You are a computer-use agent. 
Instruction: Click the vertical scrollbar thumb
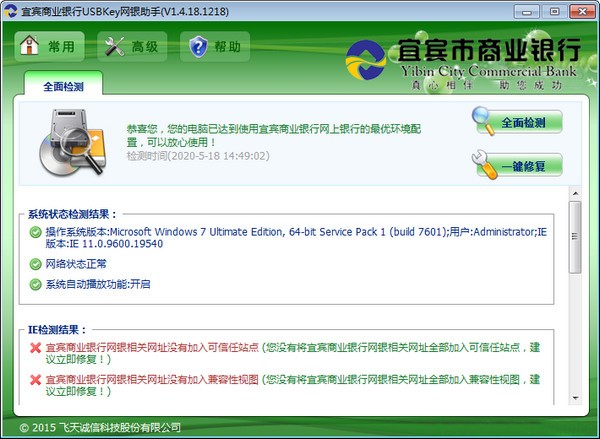click(x=575, y=237)
